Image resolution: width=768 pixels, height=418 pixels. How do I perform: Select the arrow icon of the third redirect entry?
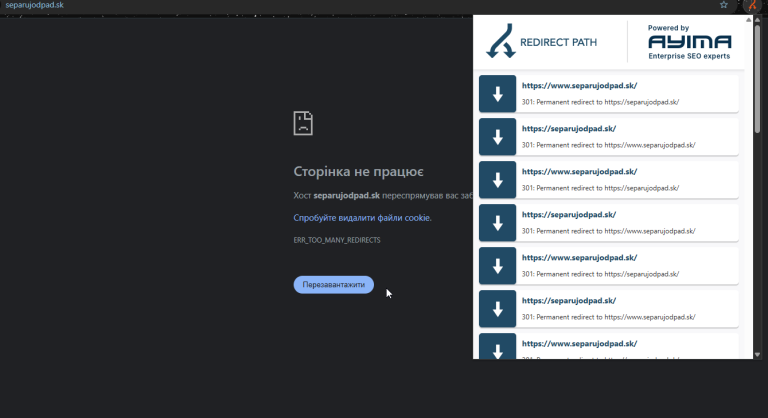pos(497,180)
